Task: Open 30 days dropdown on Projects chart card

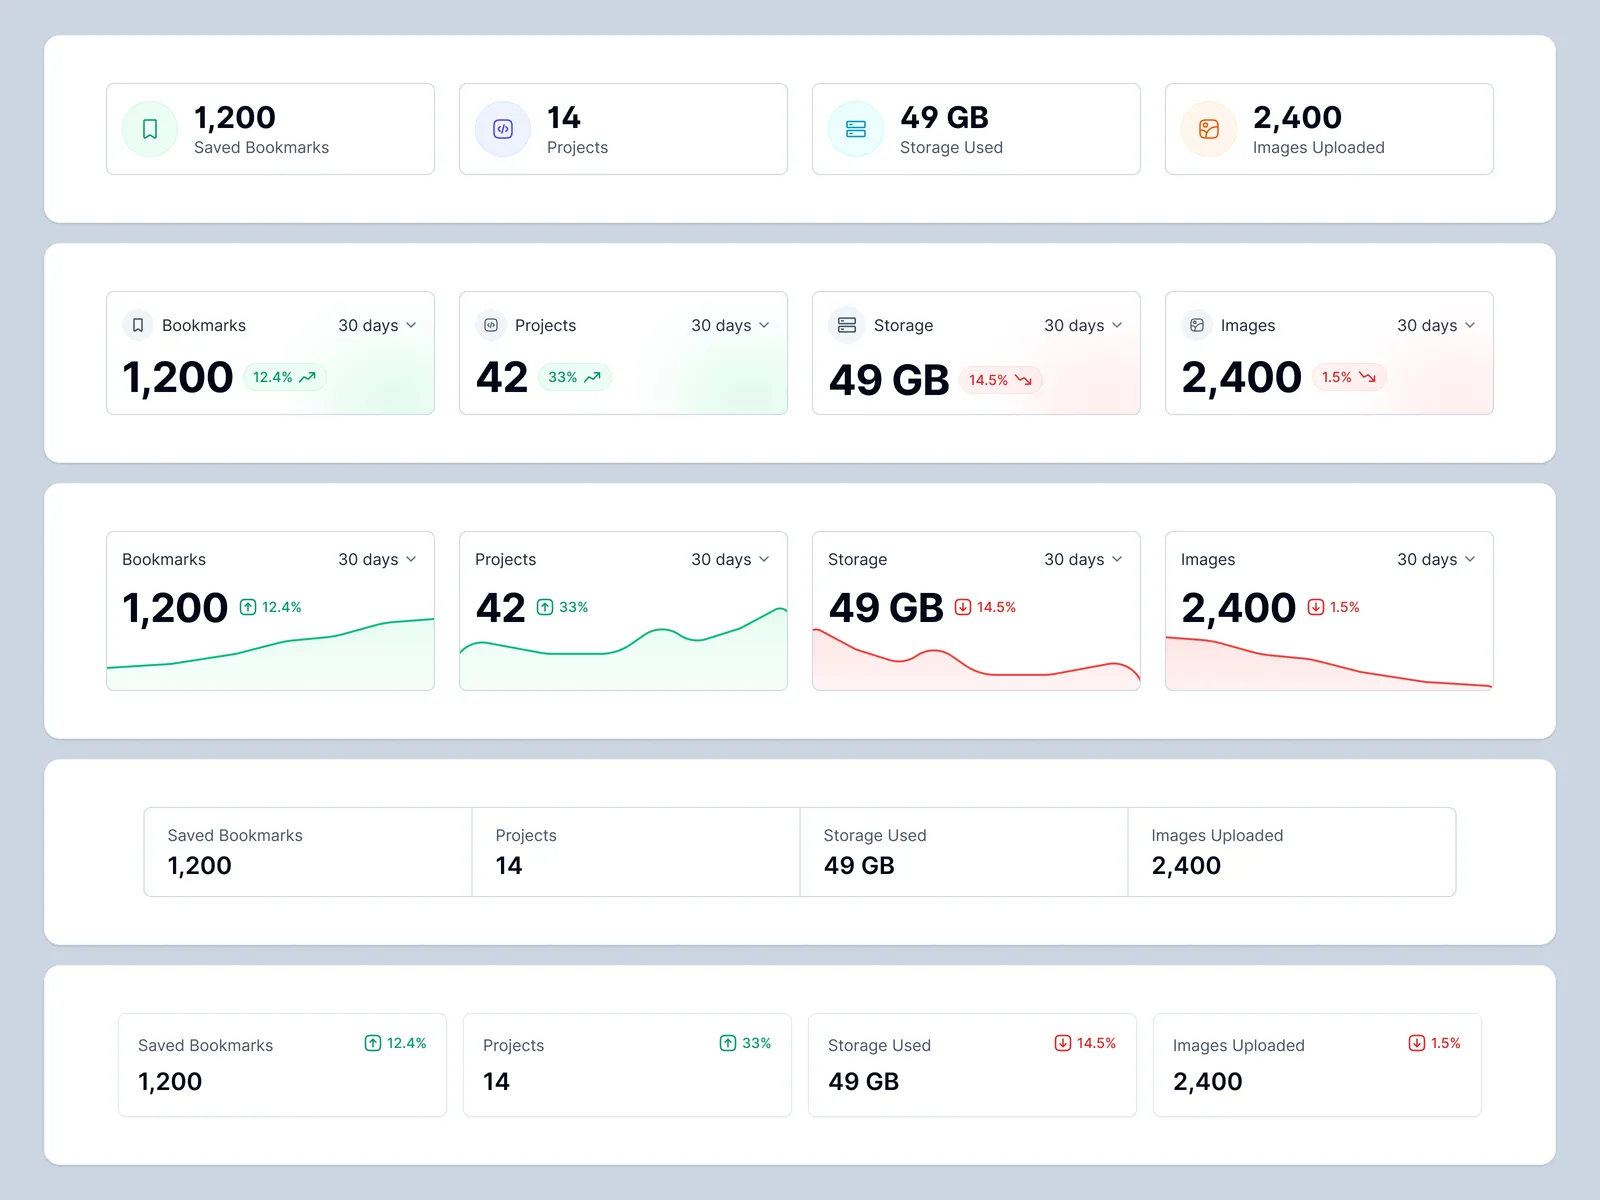Action: pos(730,559)
